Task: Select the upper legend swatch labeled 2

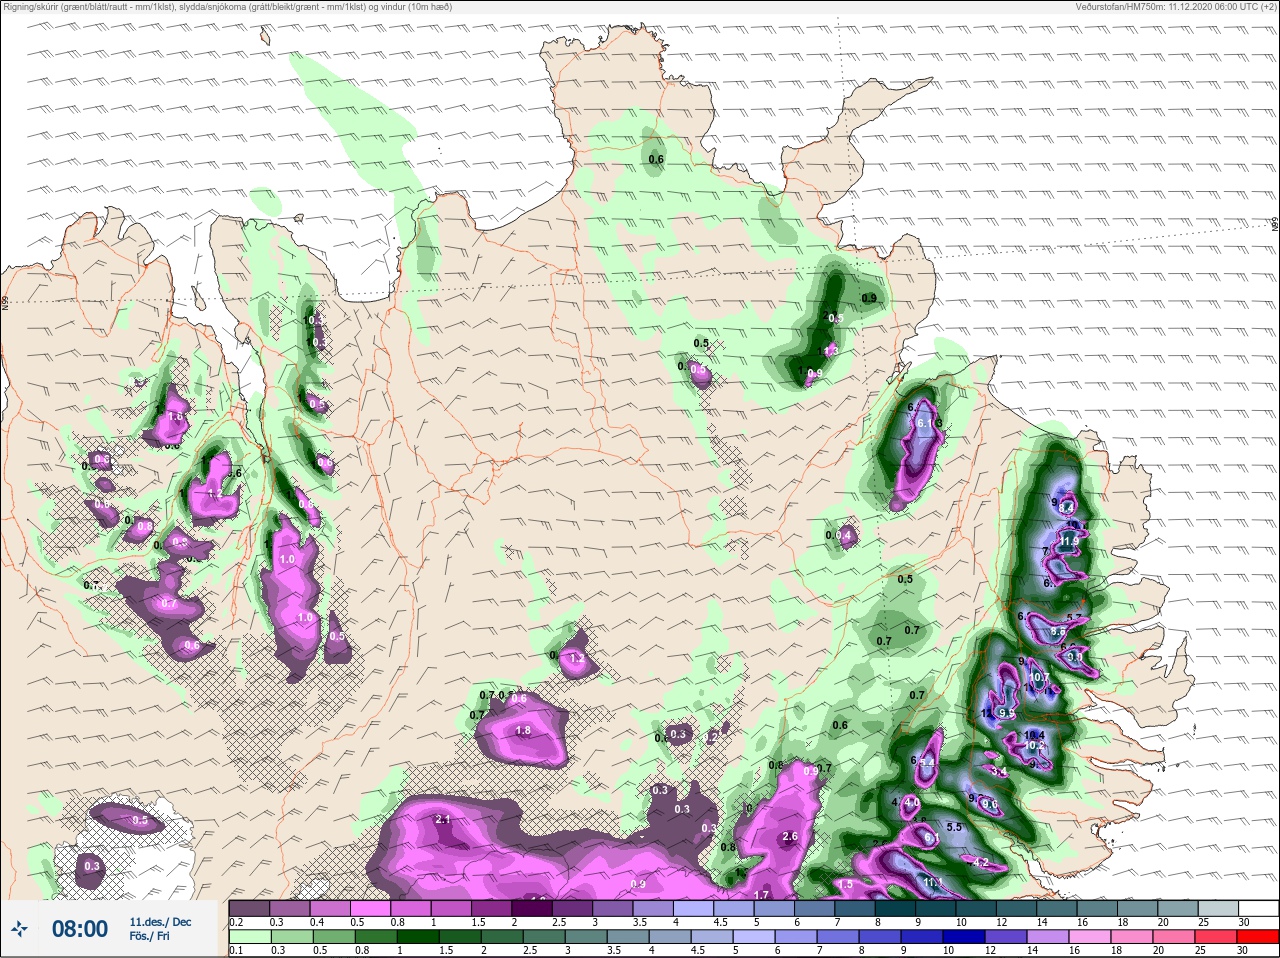Action: (531, 907)
